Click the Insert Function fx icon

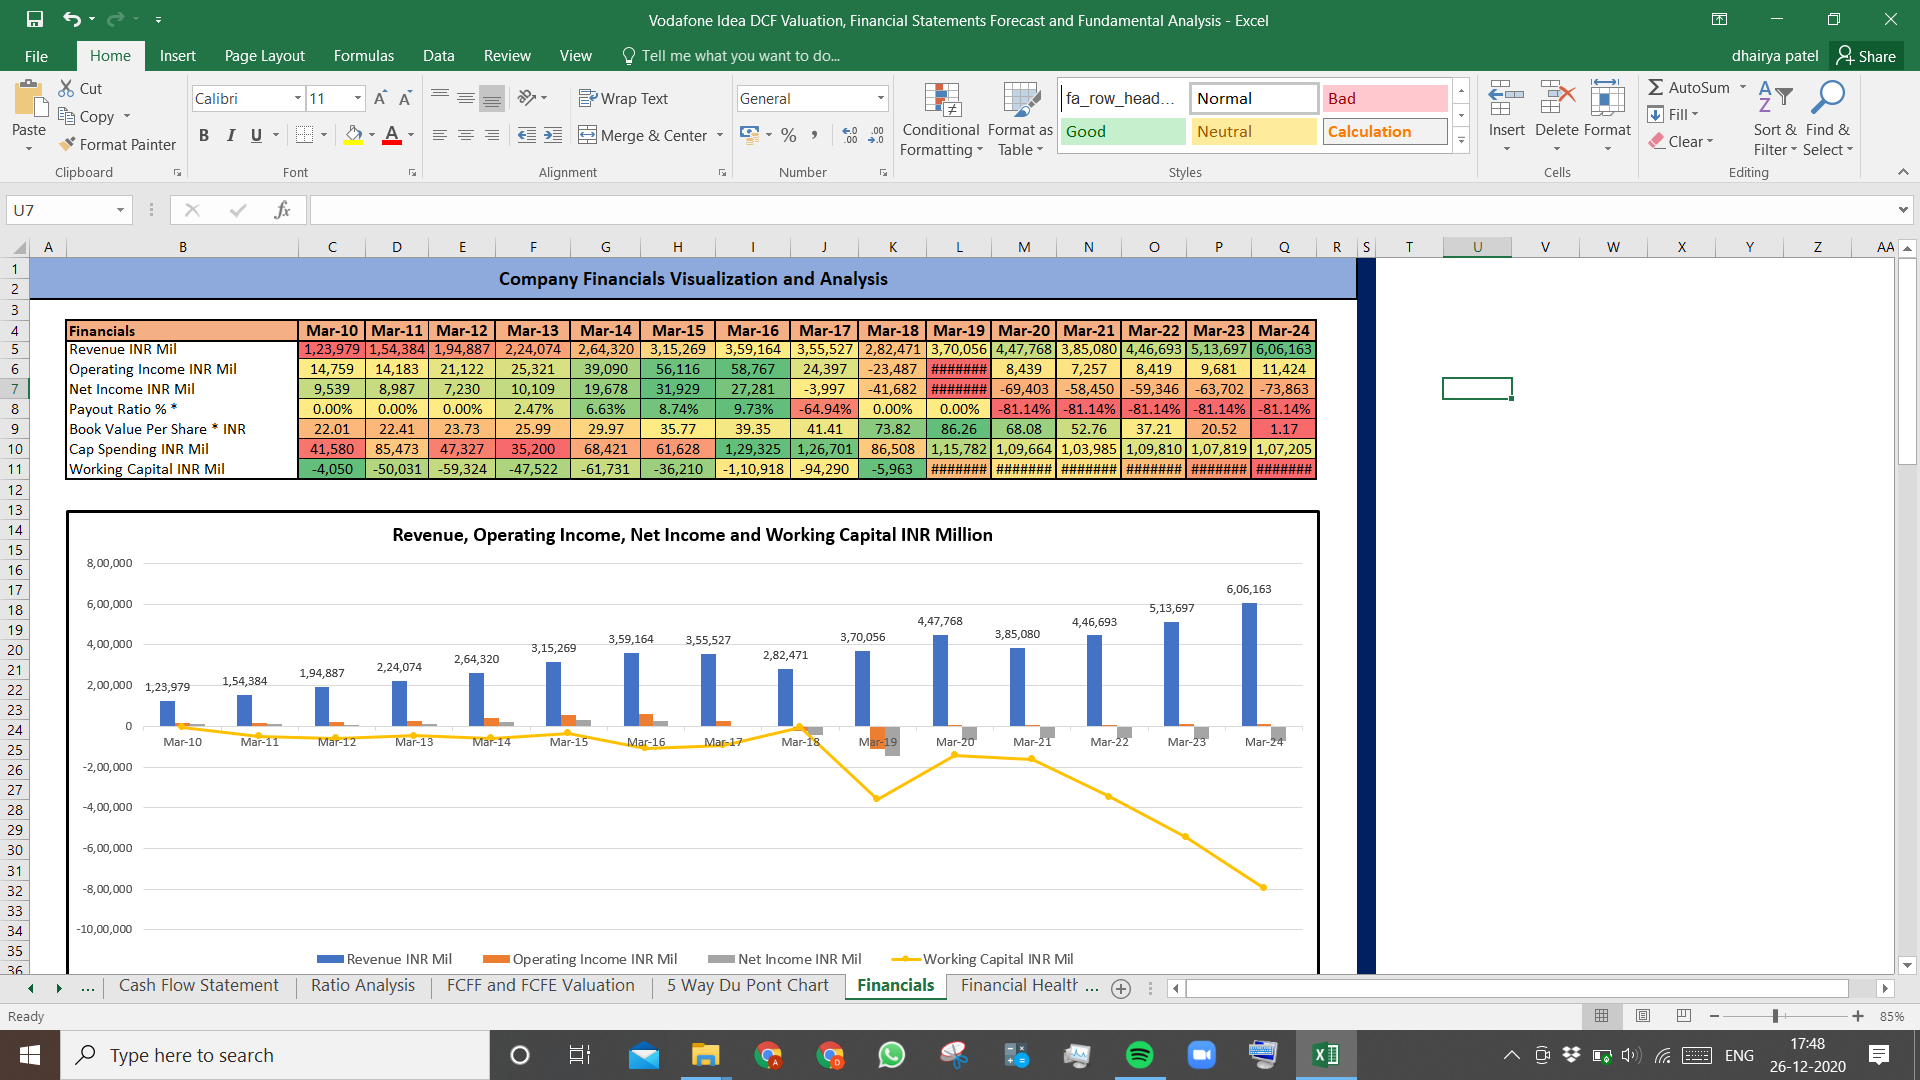tap(282, 210)
